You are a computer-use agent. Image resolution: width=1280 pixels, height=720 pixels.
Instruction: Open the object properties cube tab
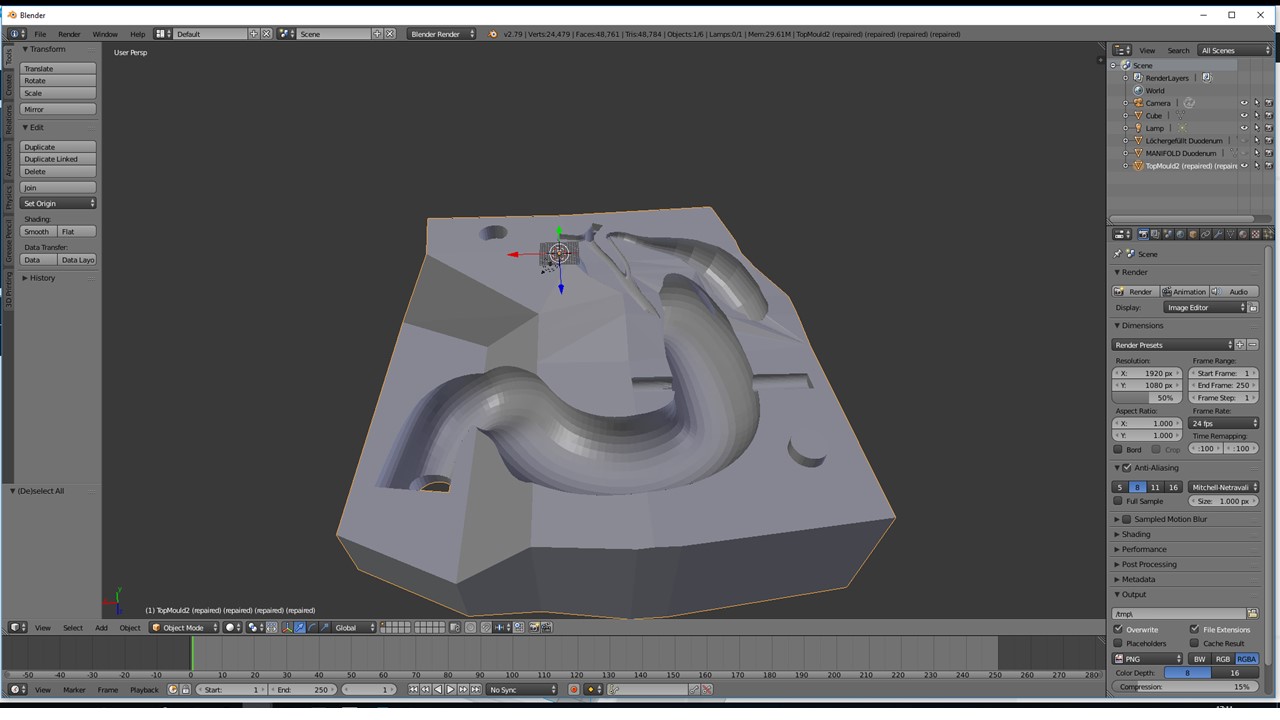pos(1192,234)
